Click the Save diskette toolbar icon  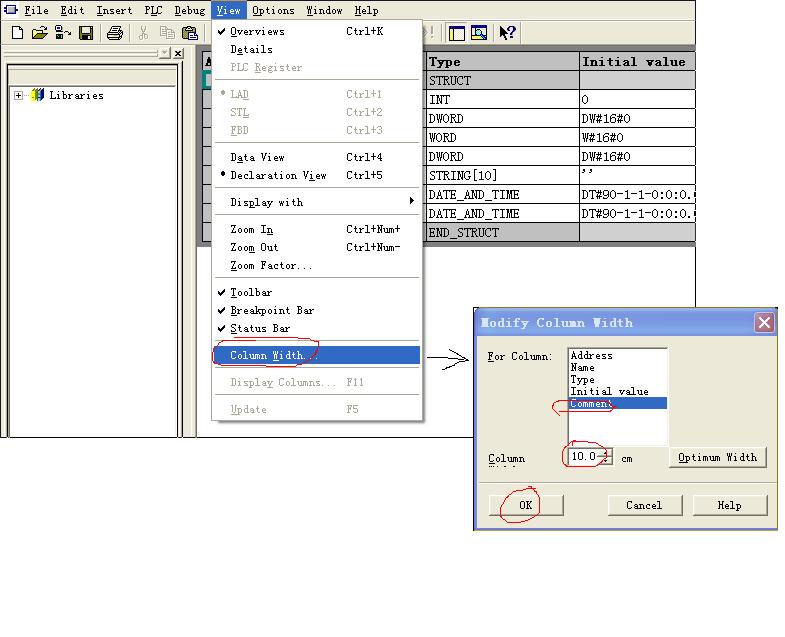click(x=86, y=33)
